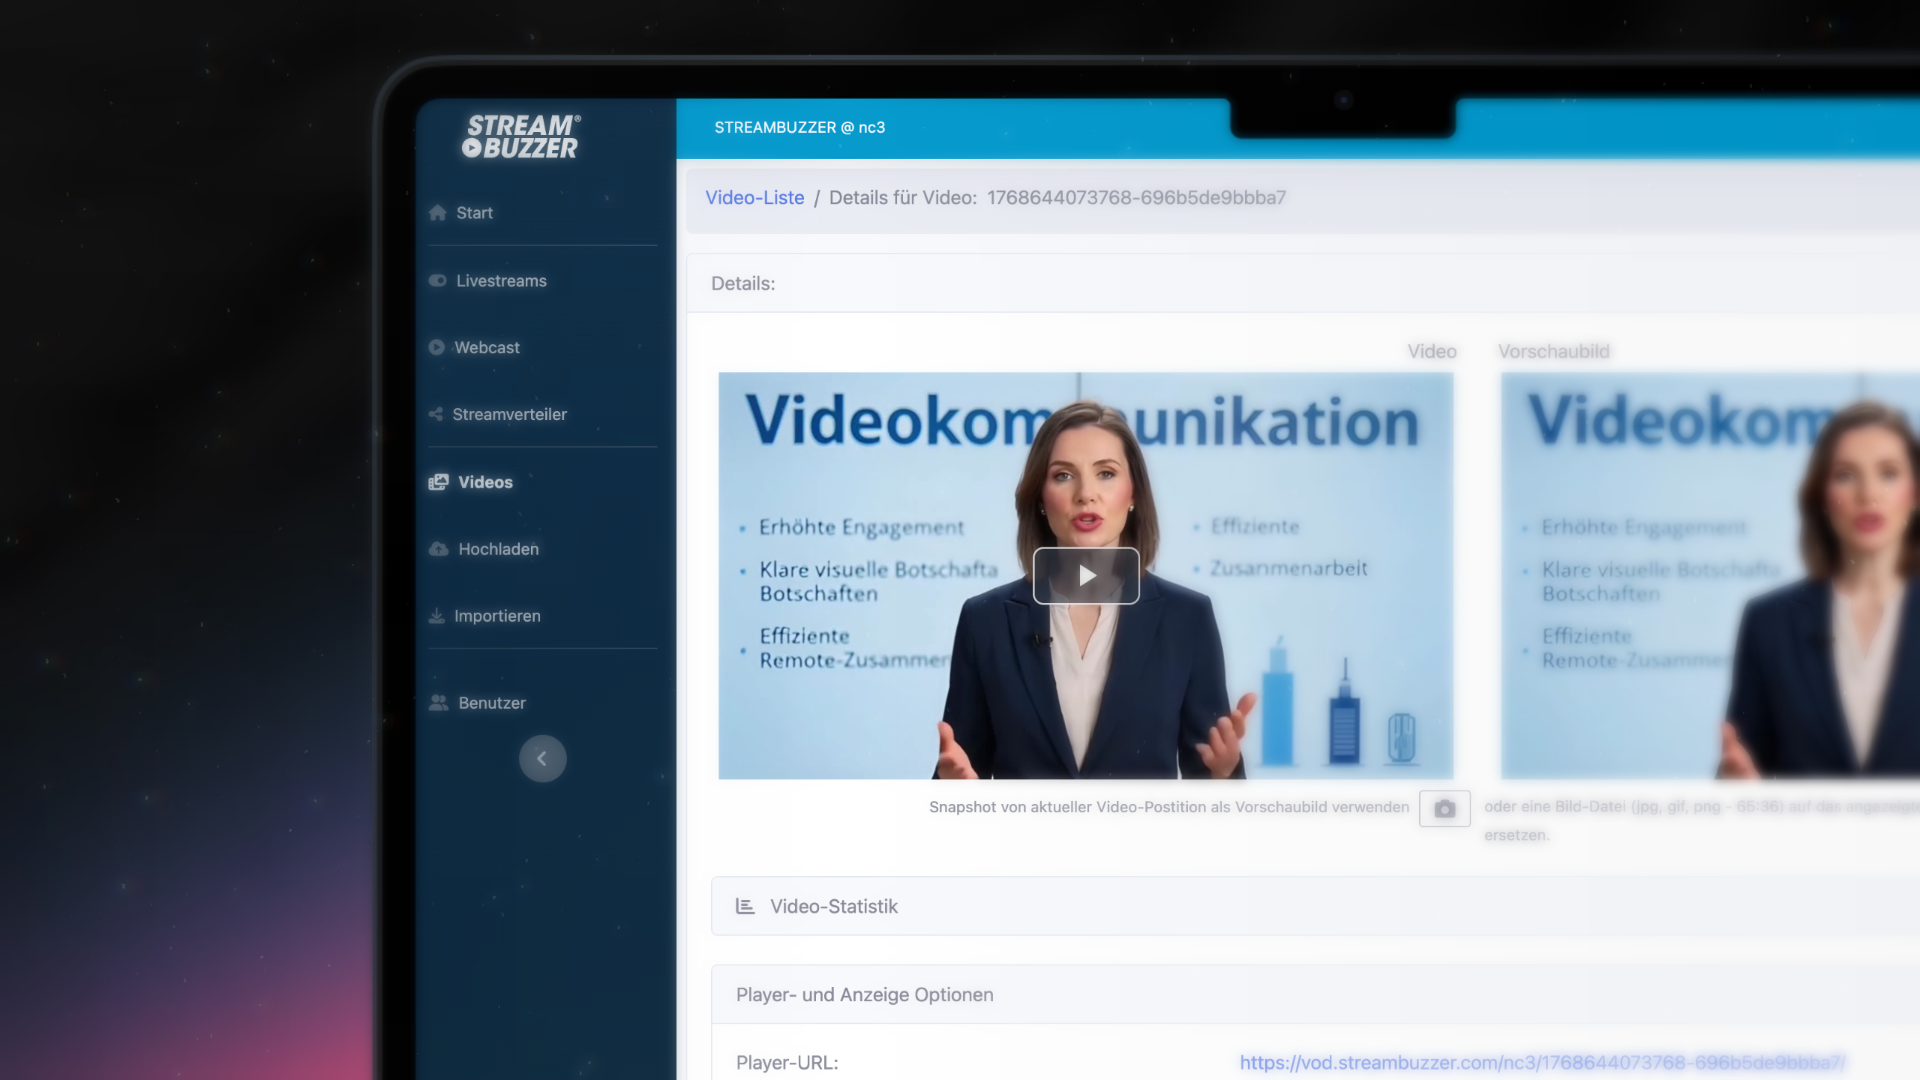The image size is (1920, 1080).
Task: Click the video ID in the breadcrumb
Action: [1137, 198]
